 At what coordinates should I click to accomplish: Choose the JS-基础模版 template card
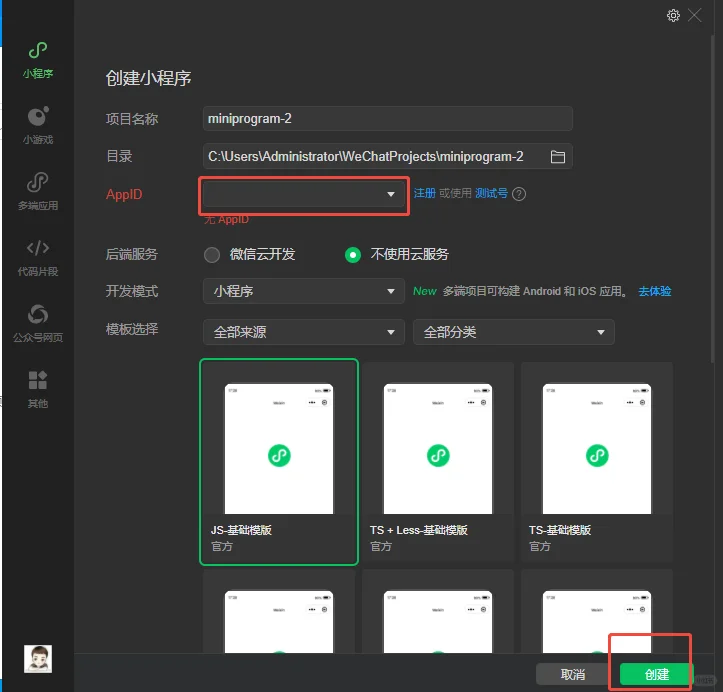click(x=279, y=462)
